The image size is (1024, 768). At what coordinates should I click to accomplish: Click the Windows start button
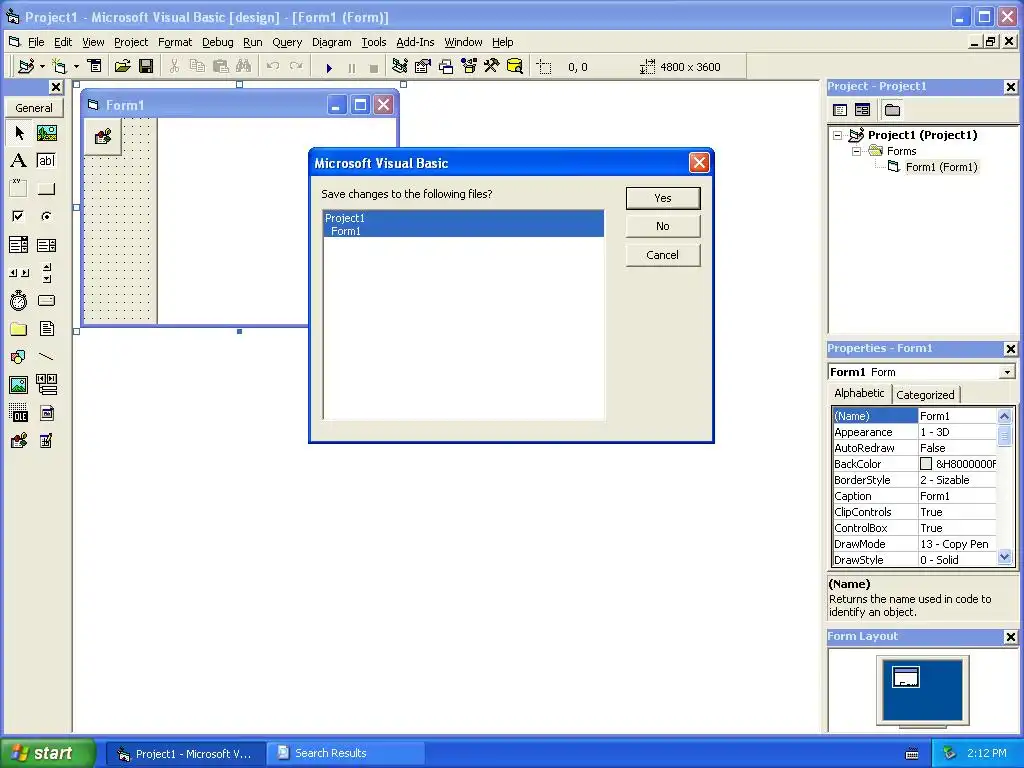(47, 753)
